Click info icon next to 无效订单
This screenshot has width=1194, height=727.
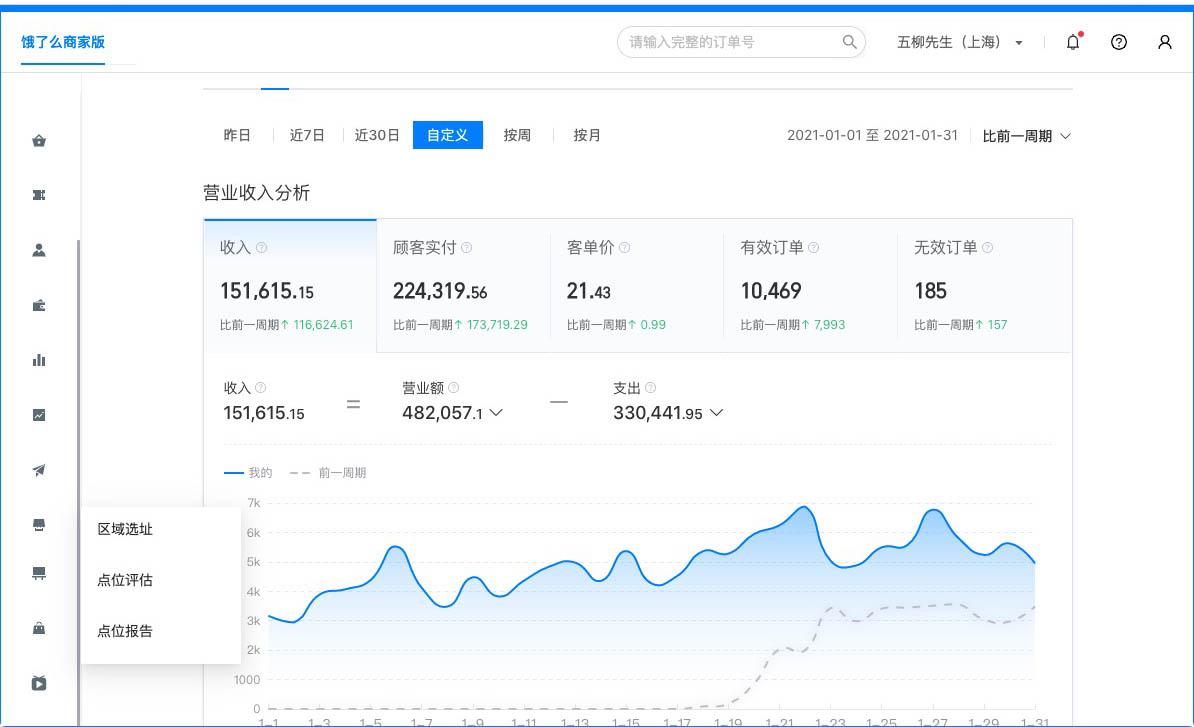tap(988, 247)
